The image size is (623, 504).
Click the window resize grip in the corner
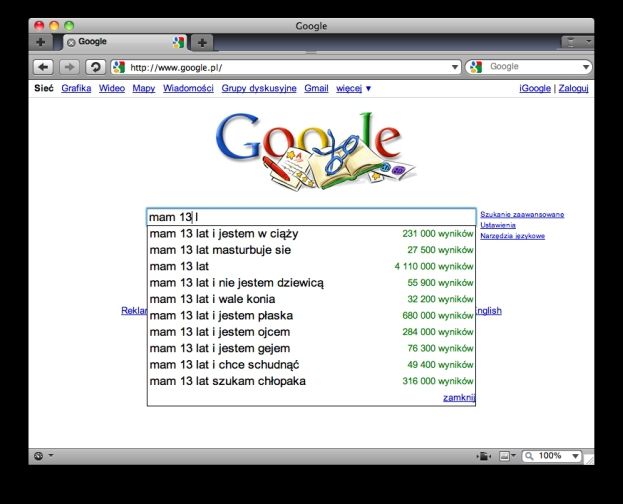click(x=590, y=459)
